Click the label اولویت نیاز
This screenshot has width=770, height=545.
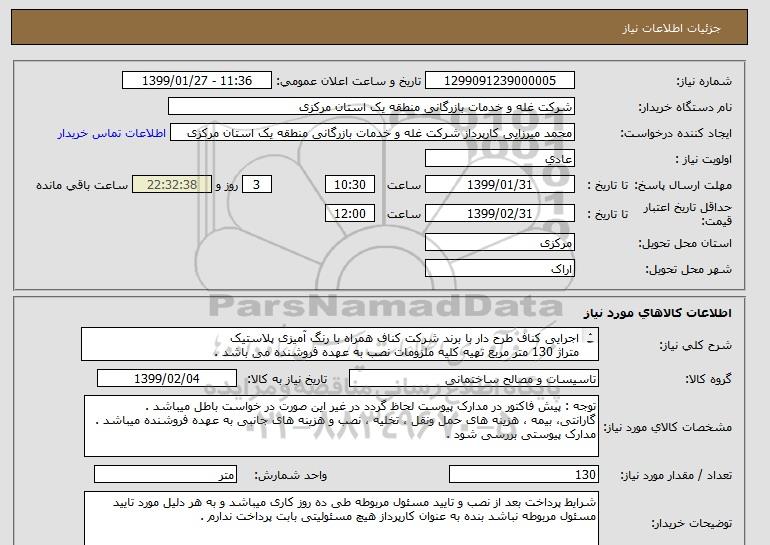[704, 160]
